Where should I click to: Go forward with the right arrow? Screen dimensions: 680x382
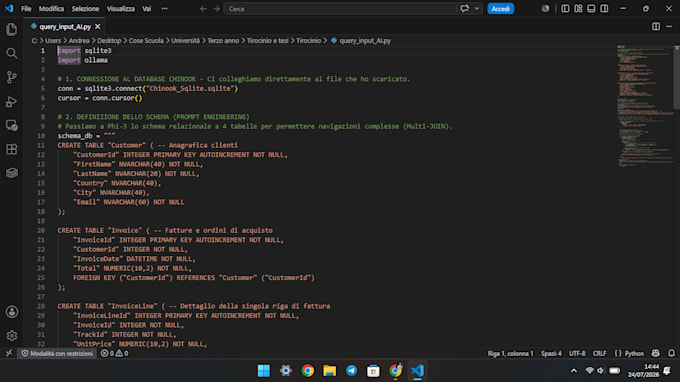tap(216, 9)
